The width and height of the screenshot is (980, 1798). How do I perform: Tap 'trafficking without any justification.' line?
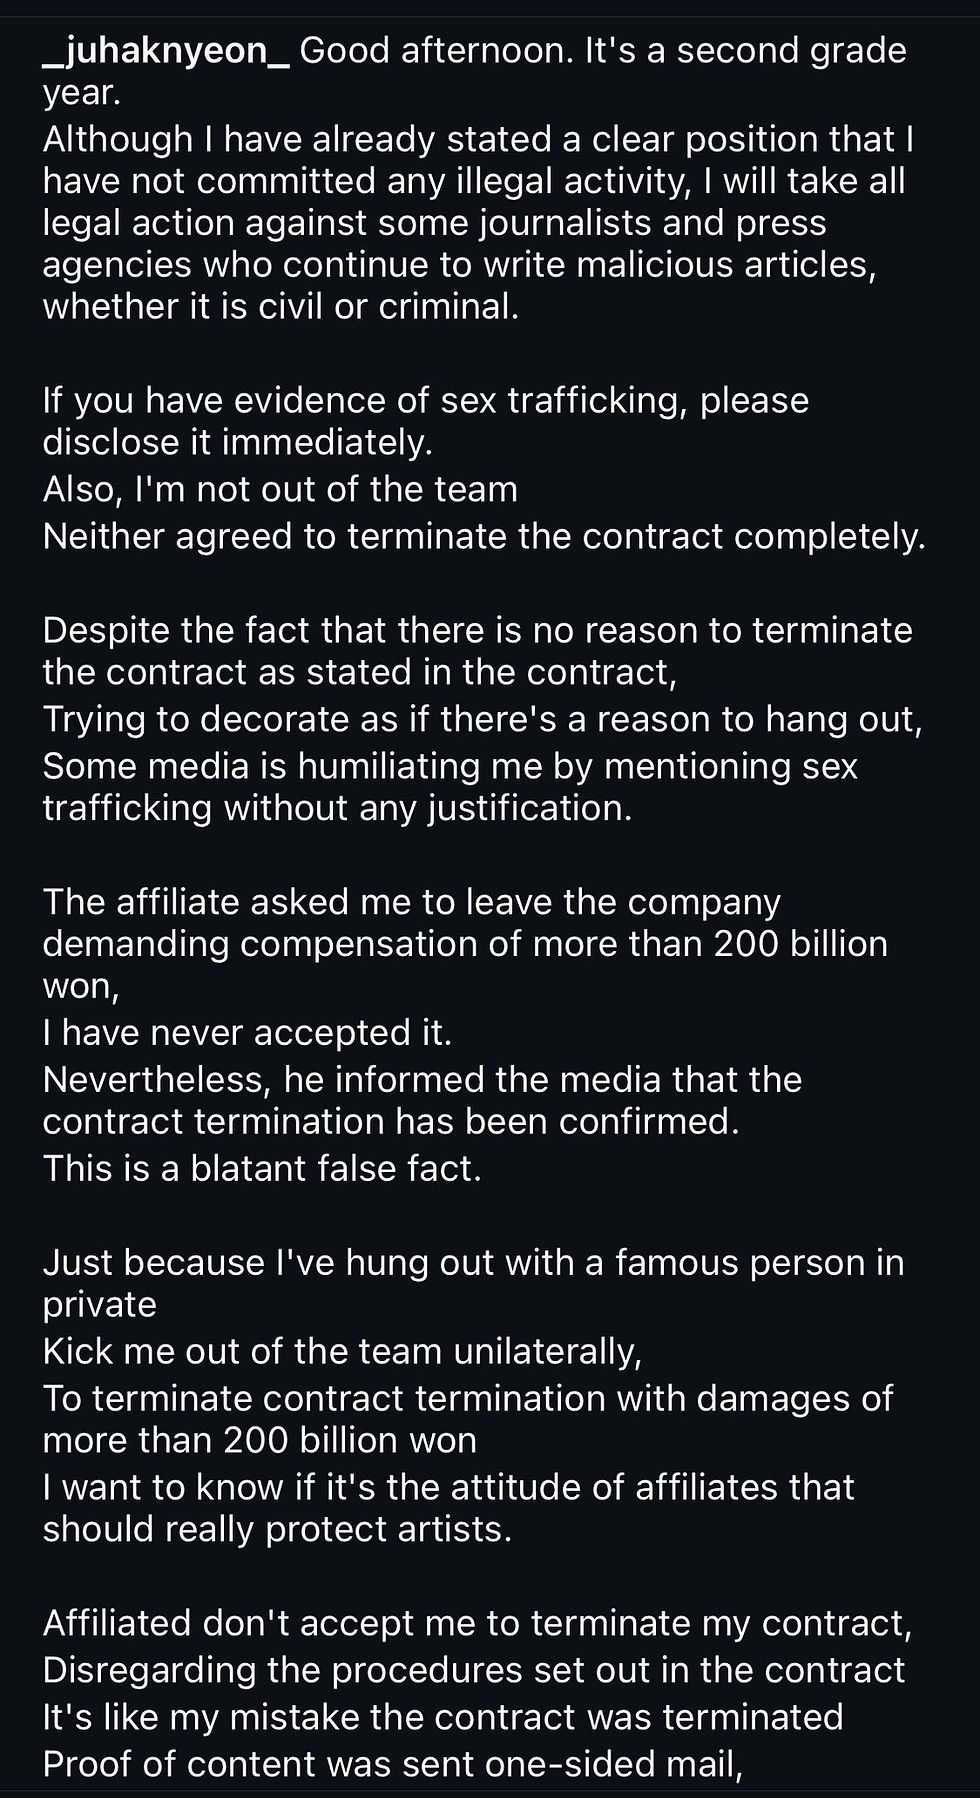(337, 808)
